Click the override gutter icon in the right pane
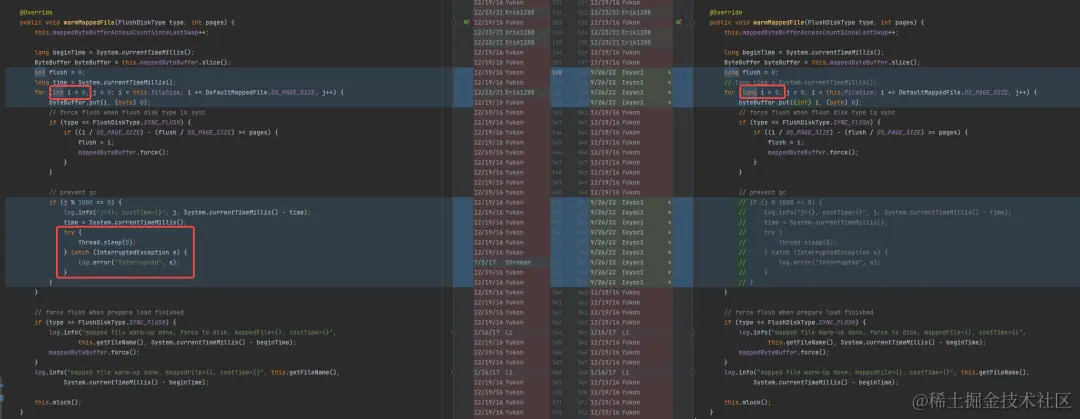 (x=679, y=22)
